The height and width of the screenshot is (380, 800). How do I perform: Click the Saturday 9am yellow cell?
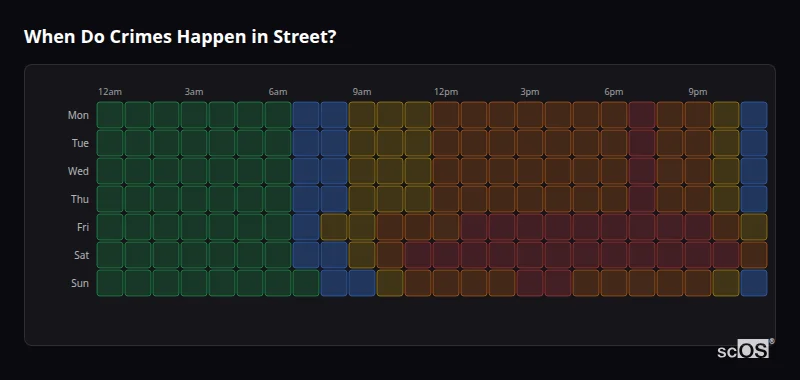pyautogui.click(x=362, y=255)
